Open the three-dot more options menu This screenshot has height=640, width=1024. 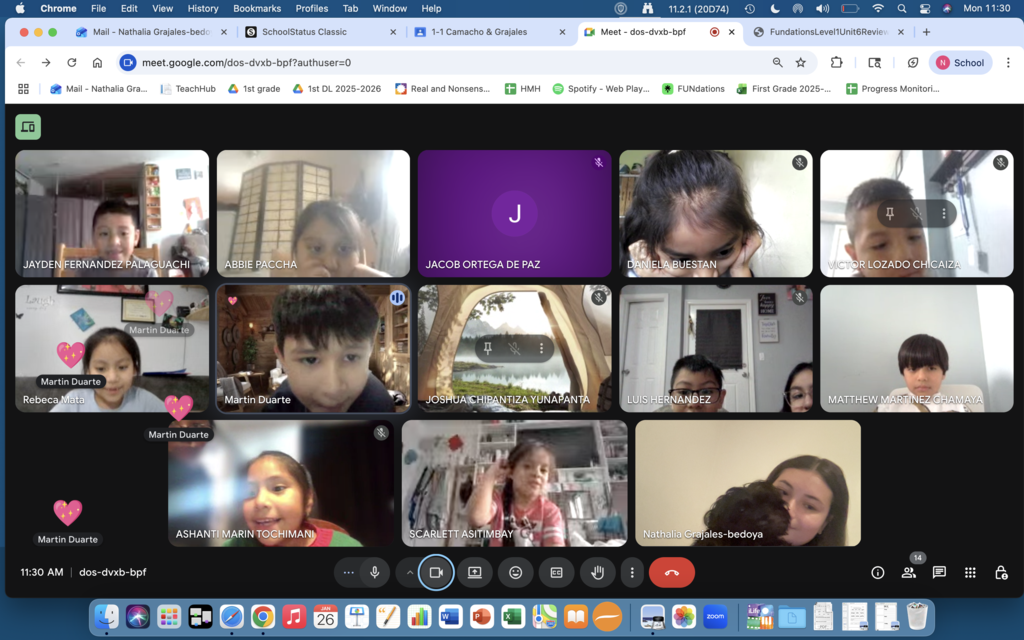(631, 573)
